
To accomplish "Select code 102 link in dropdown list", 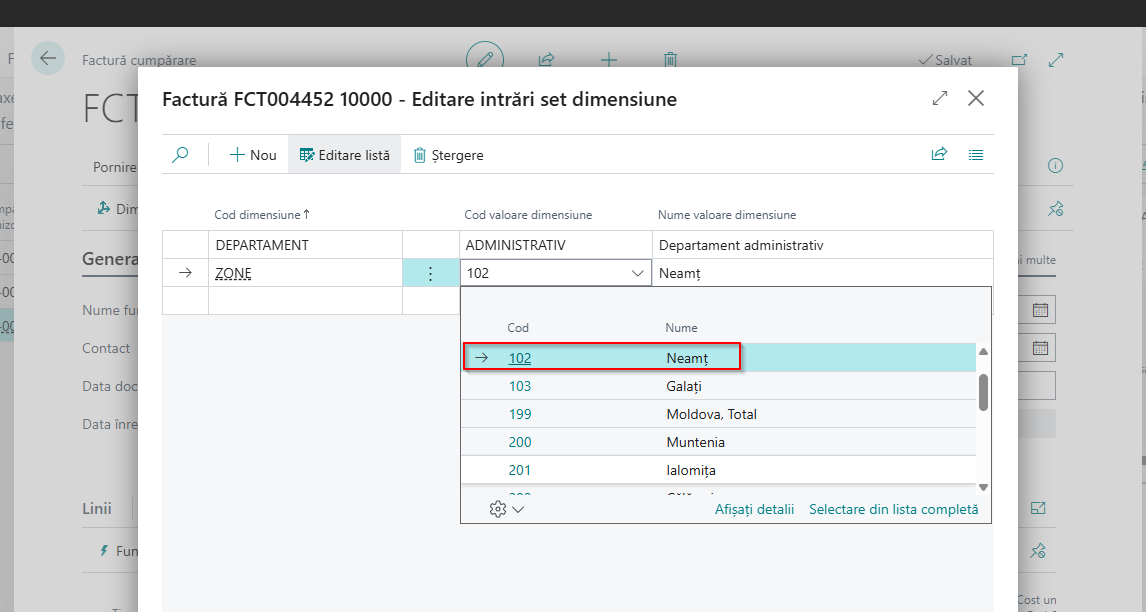I will (520, 358).
